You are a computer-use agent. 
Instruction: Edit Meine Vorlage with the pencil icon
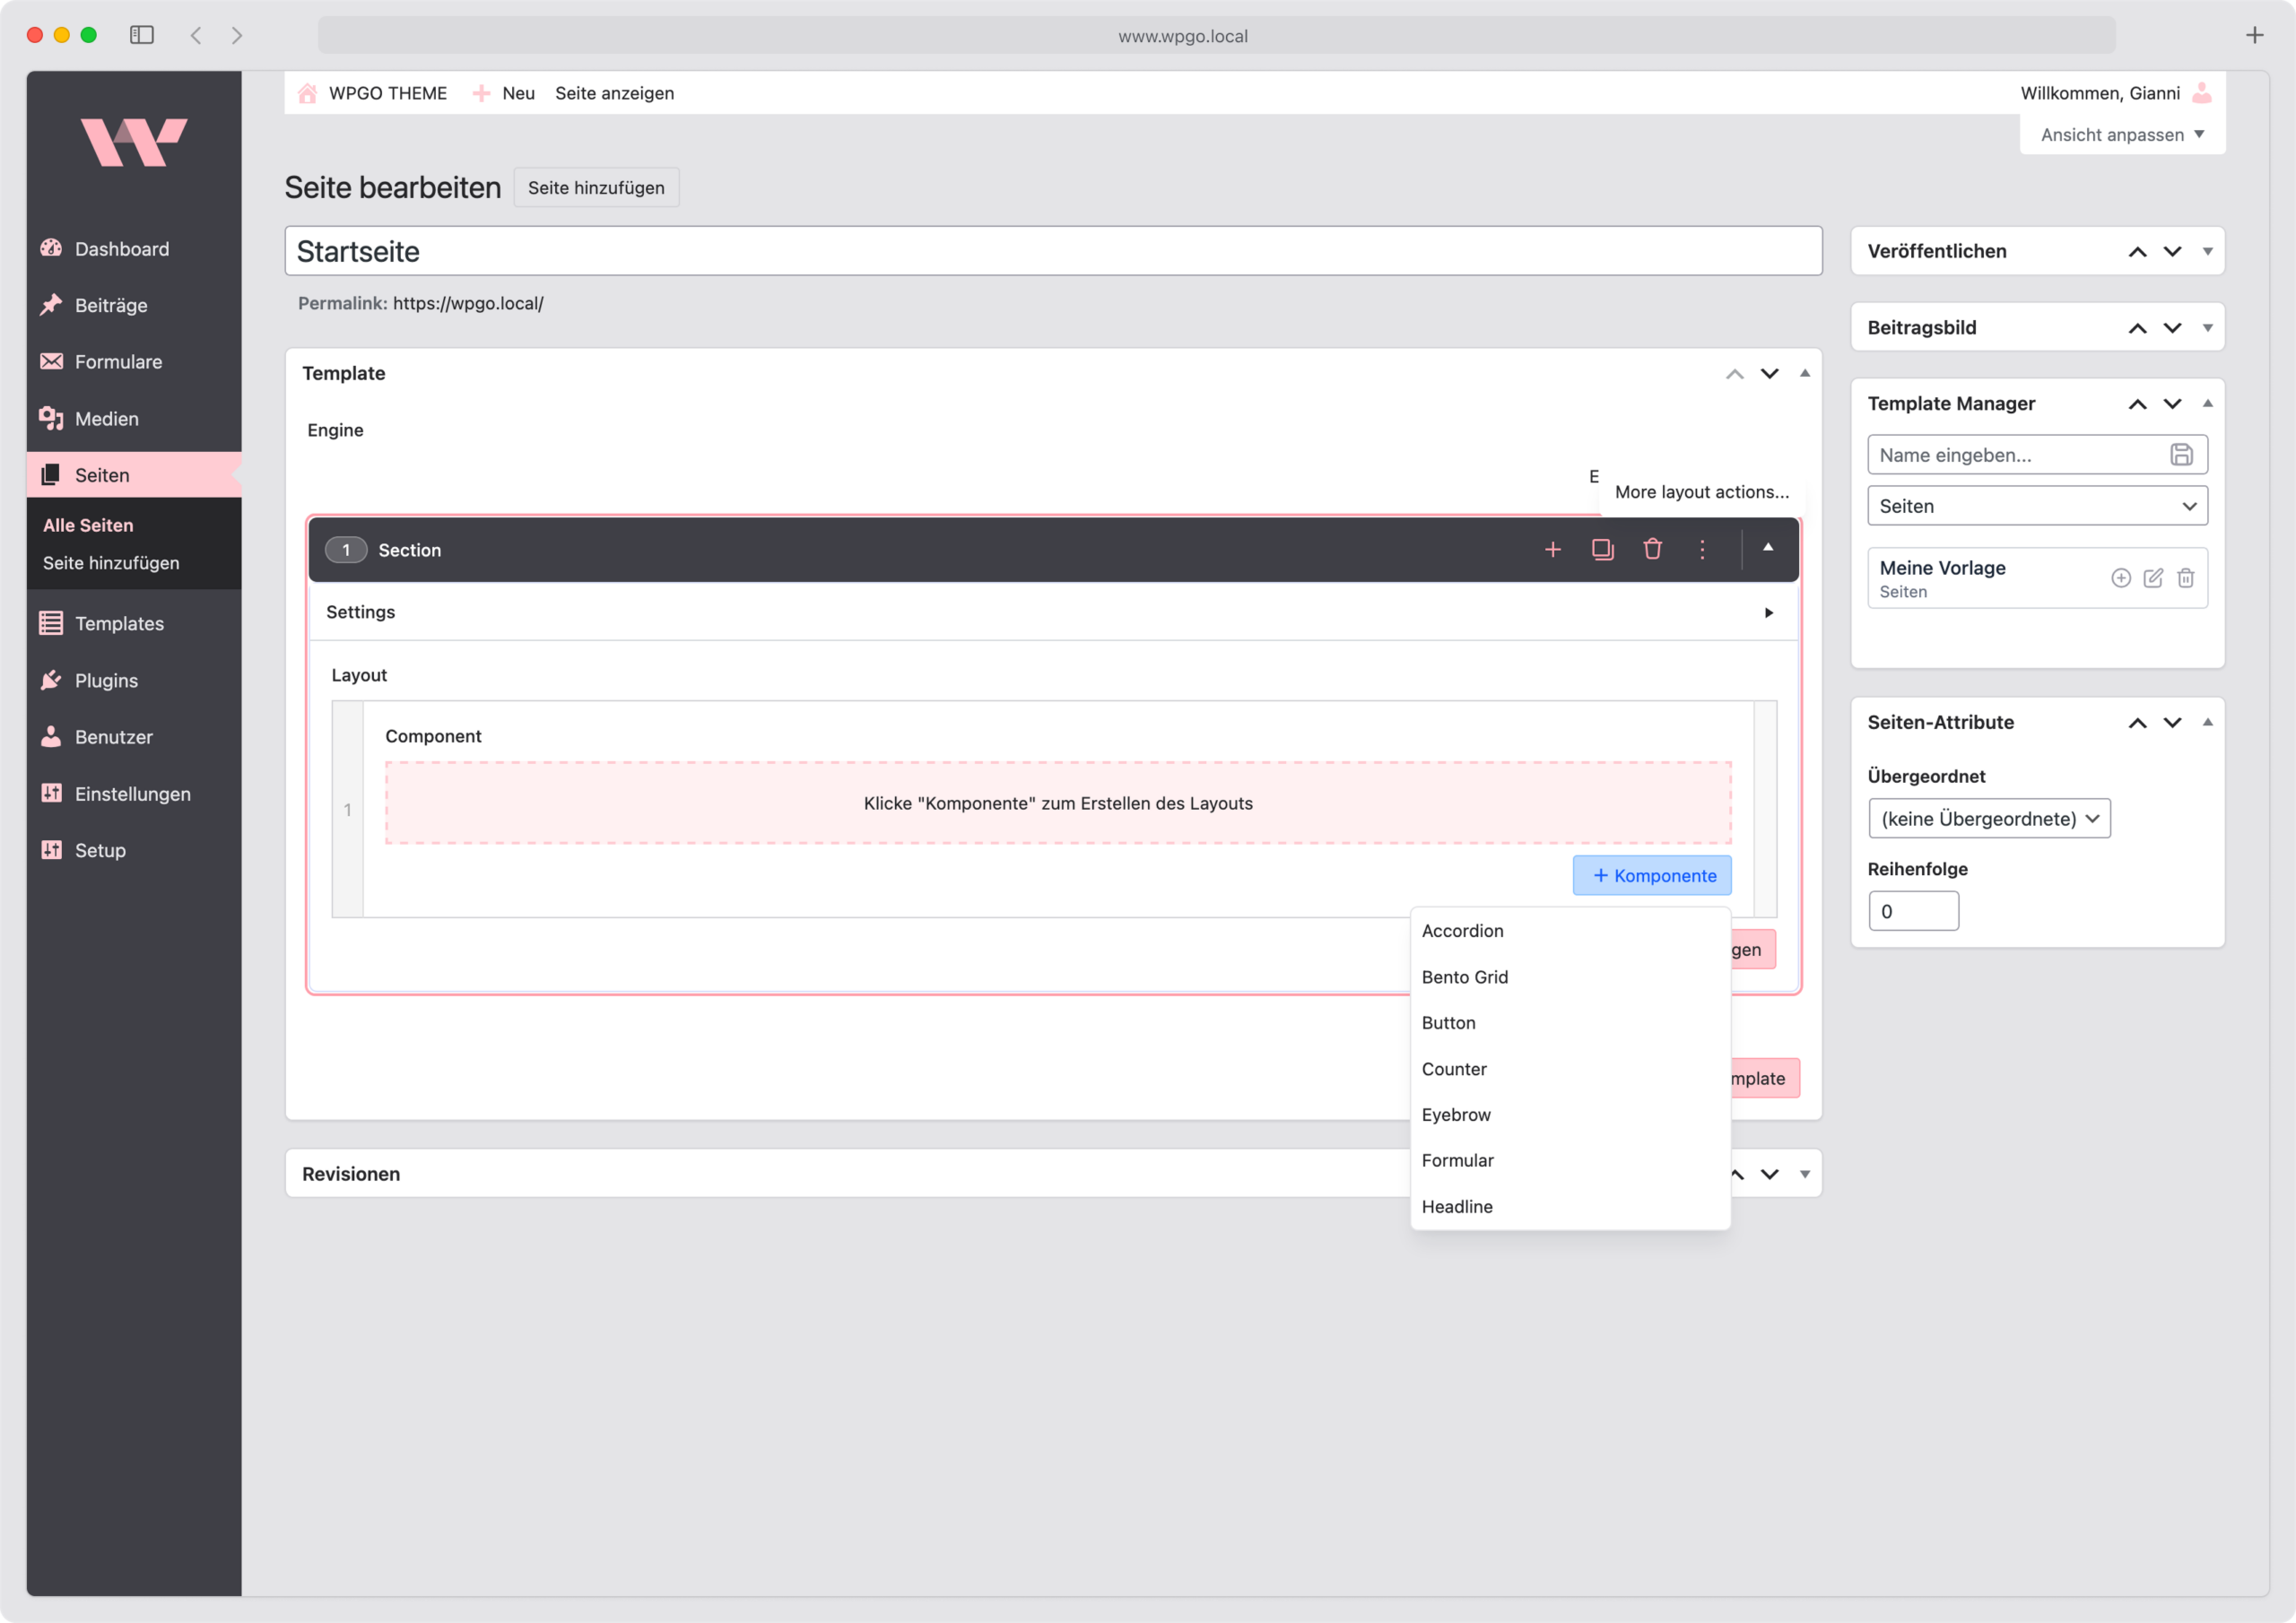[x=2153, y=578]
